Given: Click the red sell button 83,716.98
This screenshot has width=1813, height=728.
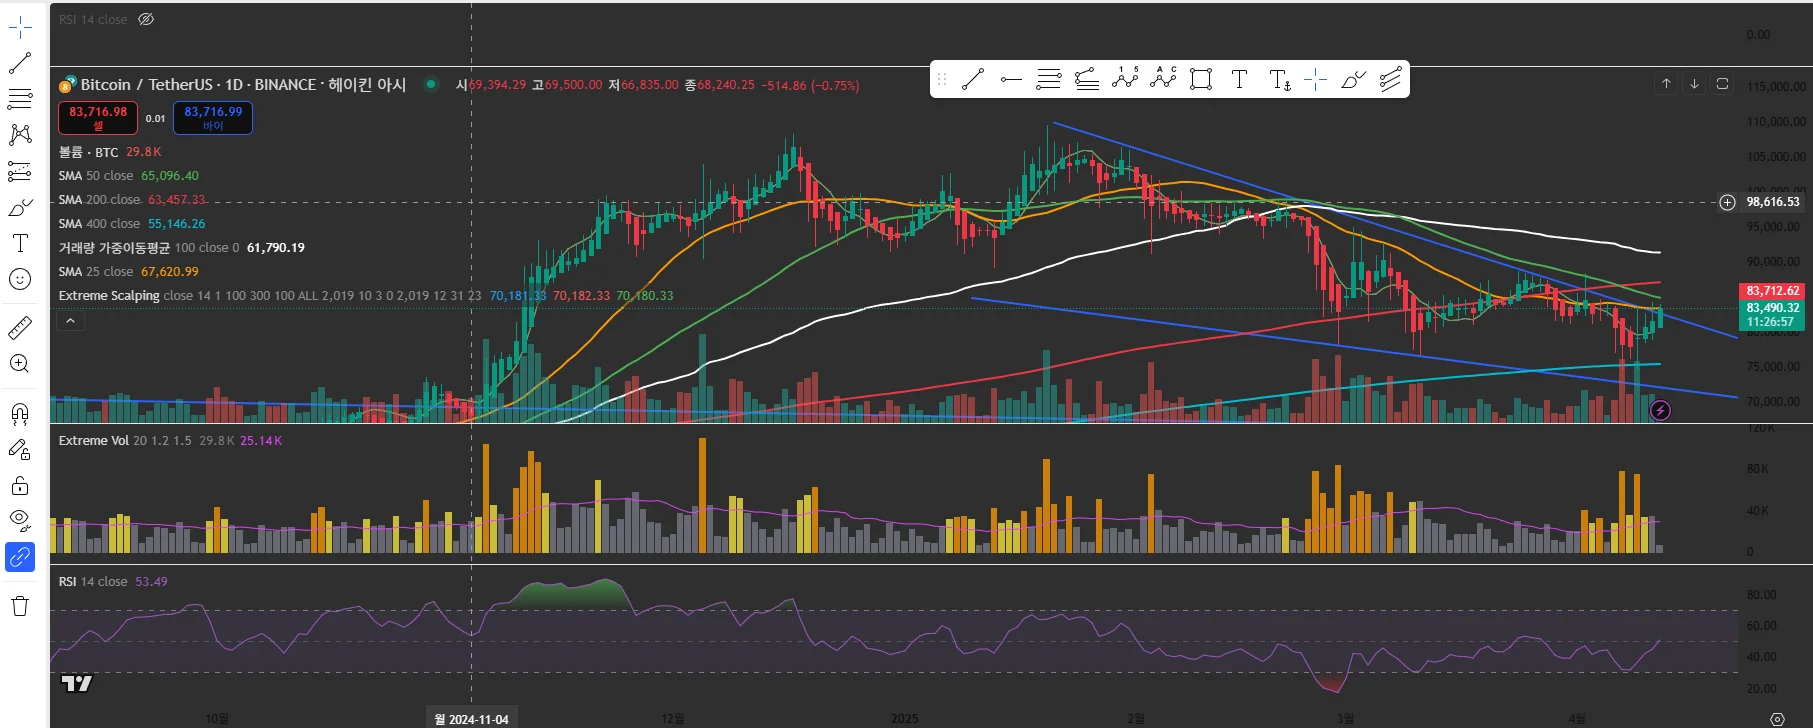Looking at the screenshot, I should coord(98,118).
